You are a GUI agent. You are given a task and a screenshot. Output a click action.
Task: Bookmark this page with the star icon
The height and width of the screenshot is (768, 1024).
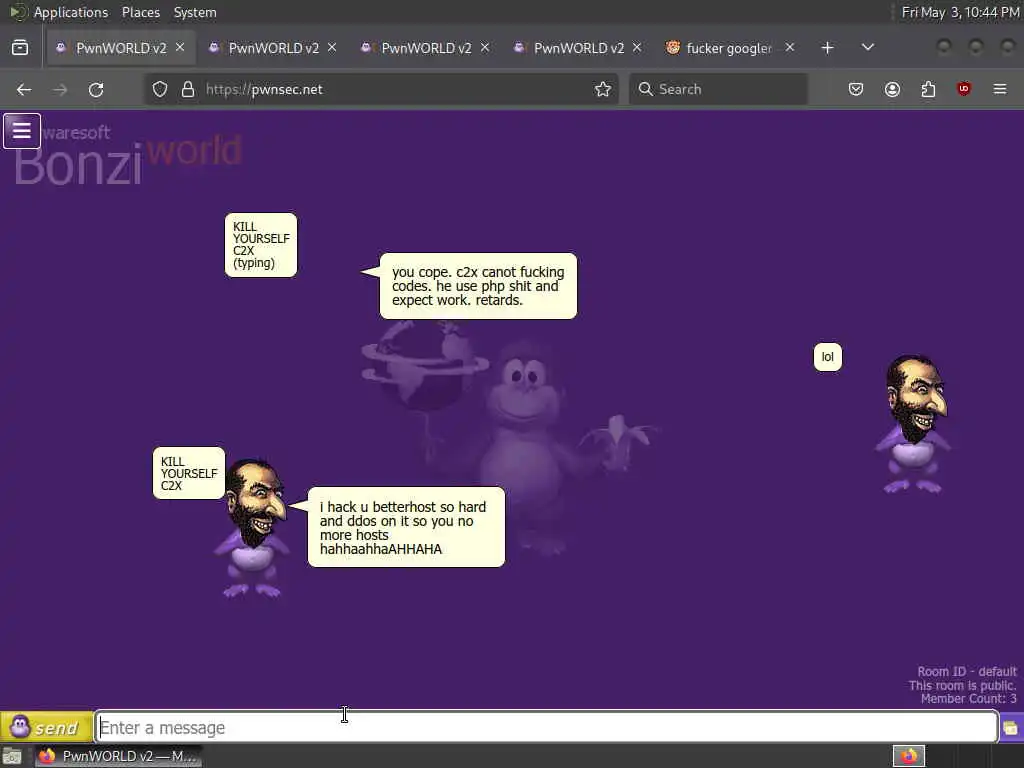click(603, 89)
